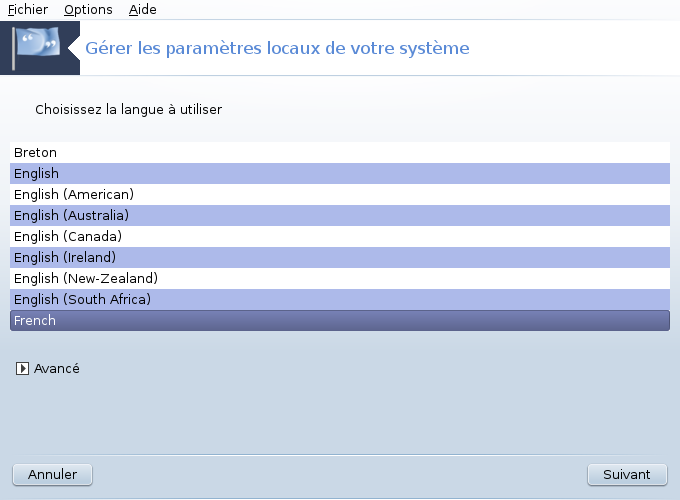Open the Options menu
This screenshot has height=500, width=680.
(88, 10)
